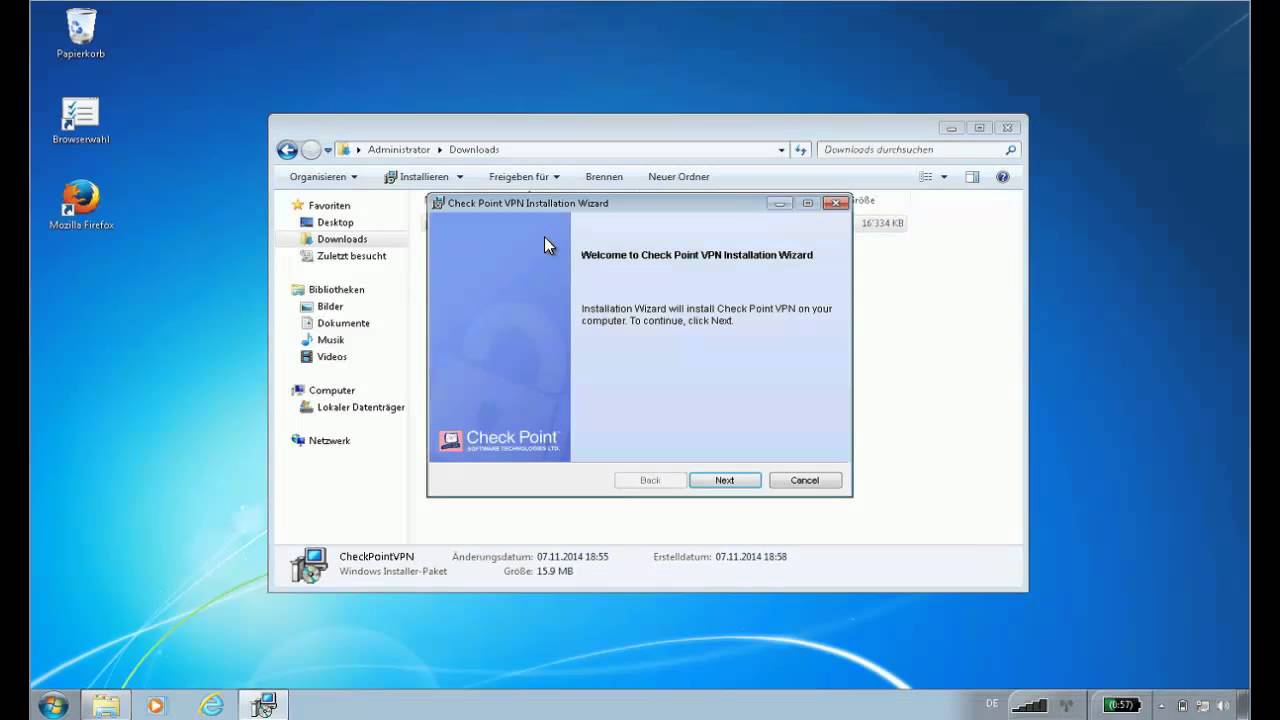
Task: Click the search magnifier icon
Action: click(1010, 150)
